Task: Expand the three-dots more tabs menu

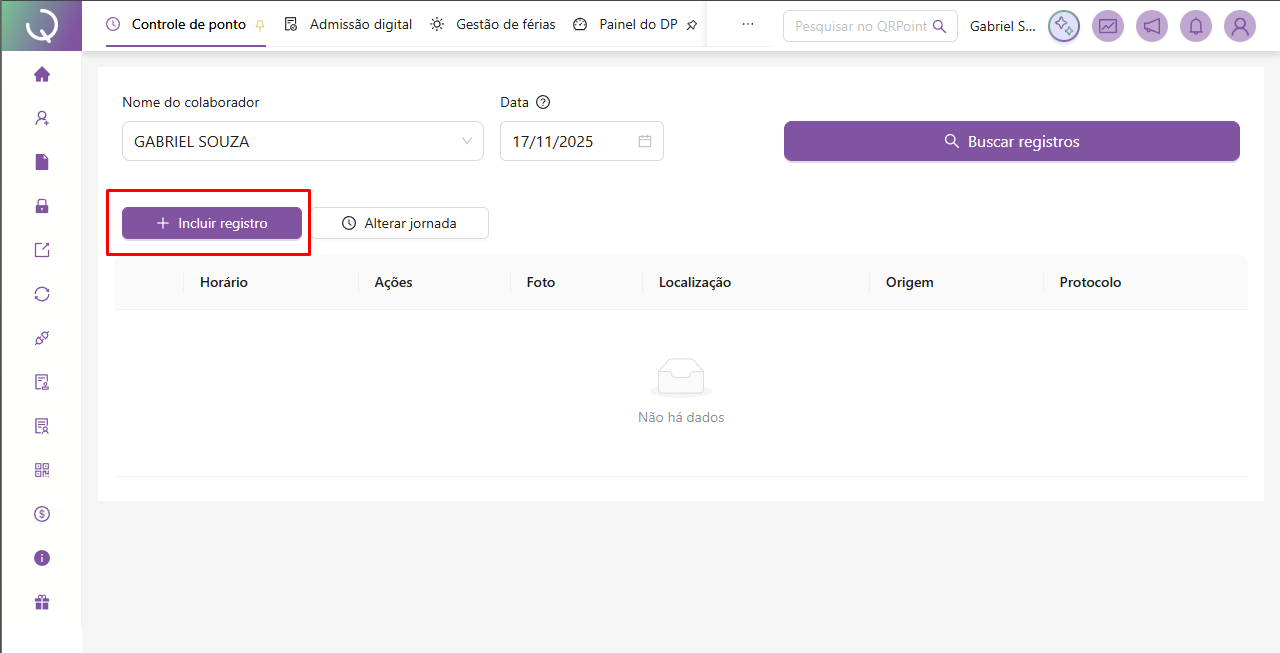Action: tap(748, 24)
